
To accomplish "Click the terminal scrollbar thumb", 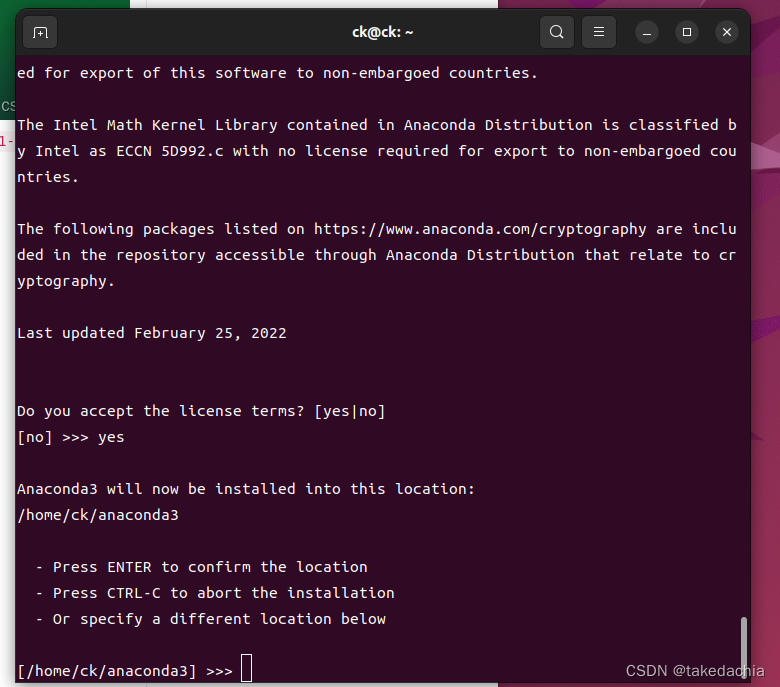I will point(743,648).
